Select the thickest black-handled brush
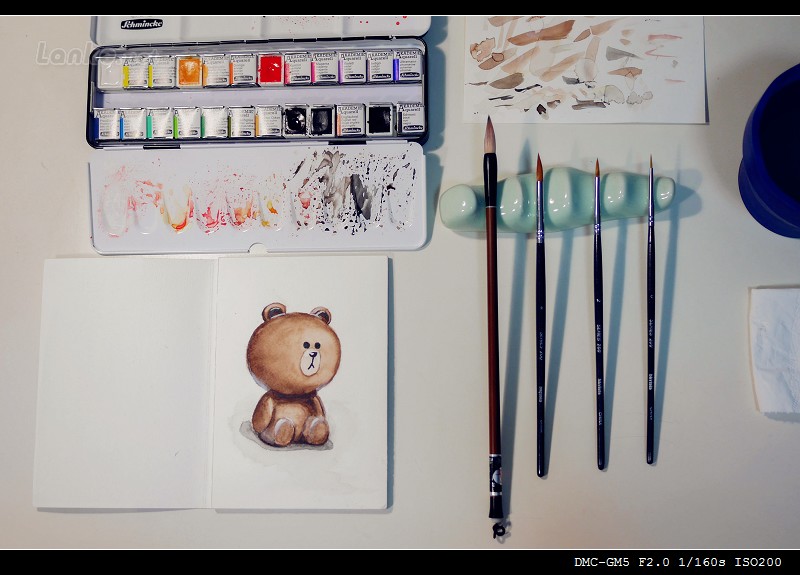The height and width of the screenshot is (575, 800). pos(540,315)
